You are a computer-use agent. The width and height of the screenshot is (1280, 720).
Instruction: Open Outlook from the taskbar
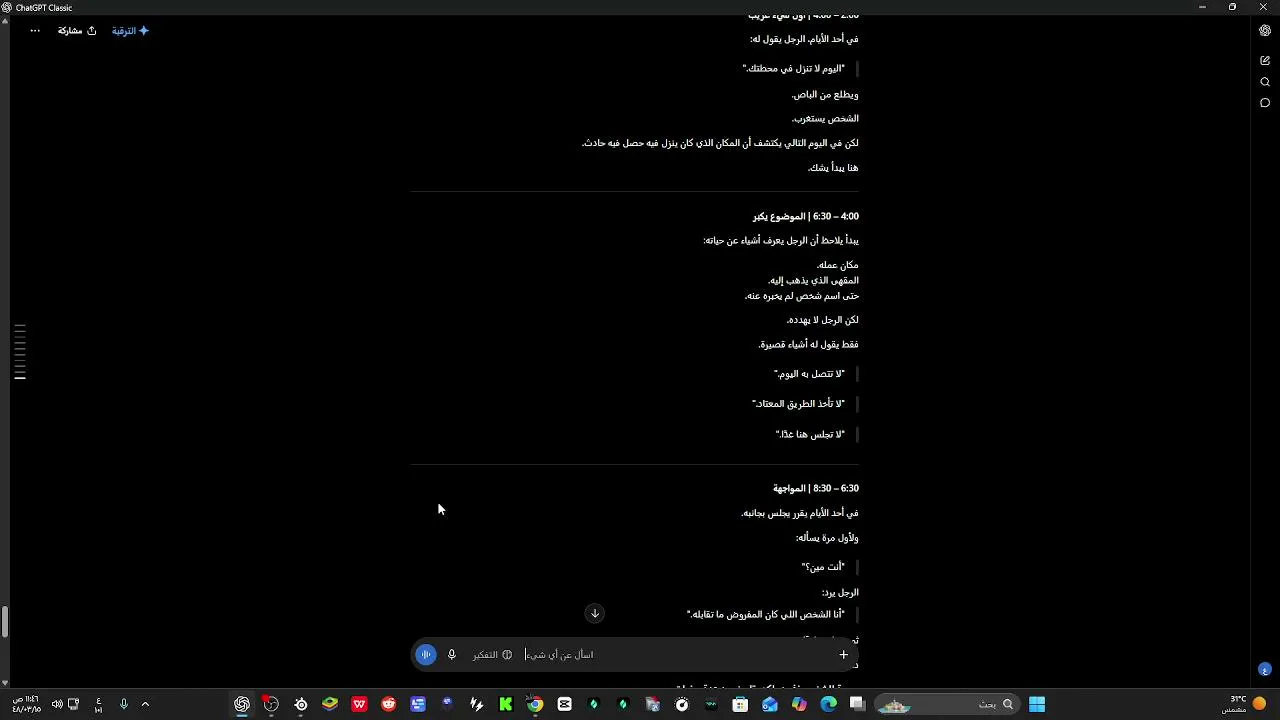pos(769,705)
